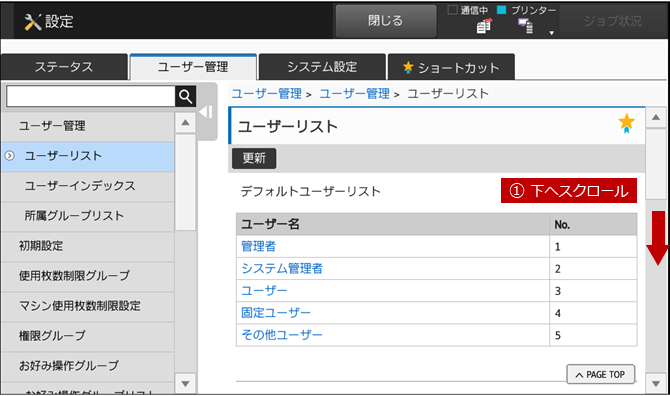Open the second ユーザー管理 breadcrumb link

tap(354, 94)
